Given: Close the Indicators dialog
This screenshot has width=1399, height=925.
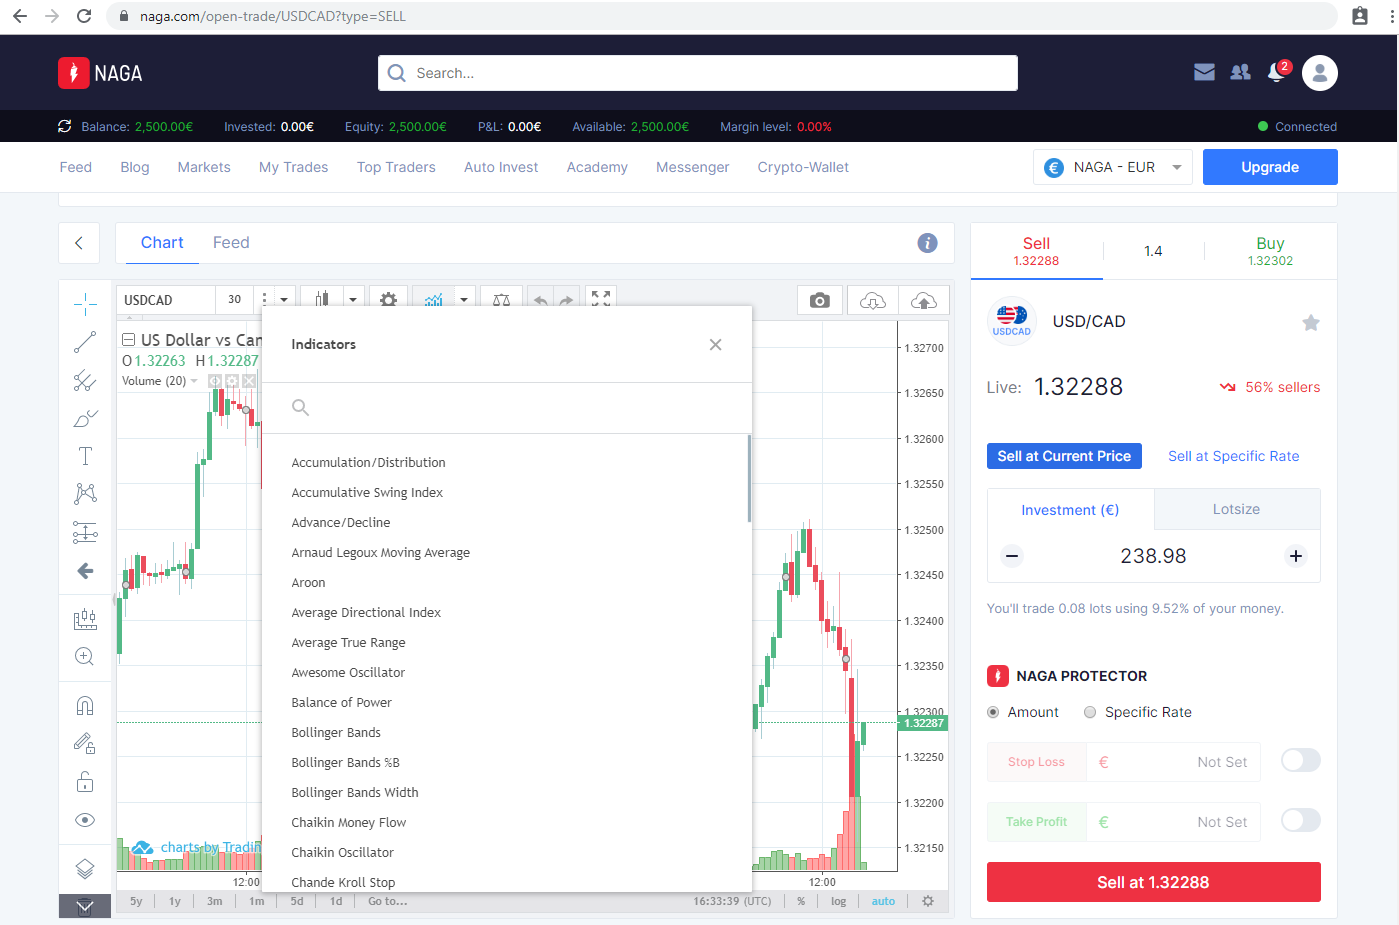Looking at the screenshot, I should tap(715, 345).
